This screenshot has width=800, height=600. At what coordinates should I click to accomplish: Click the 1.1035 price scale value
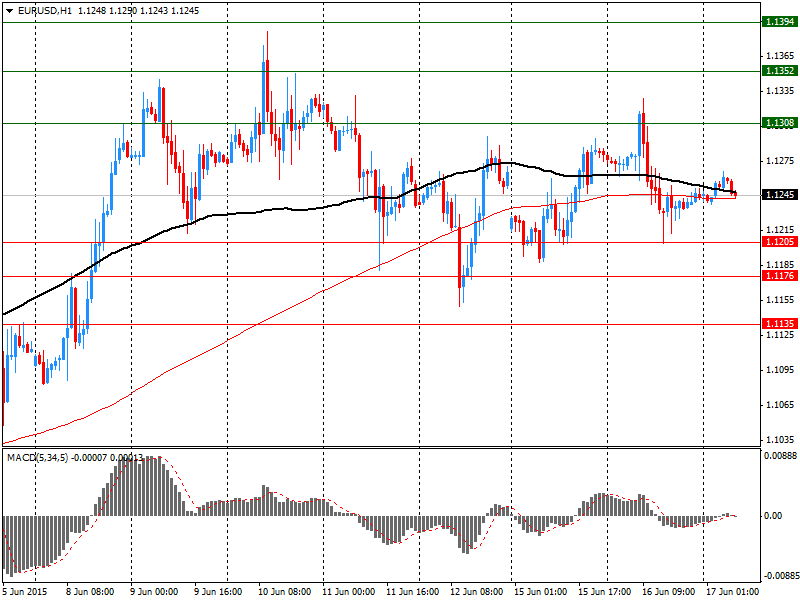click(x=780, y=440)
